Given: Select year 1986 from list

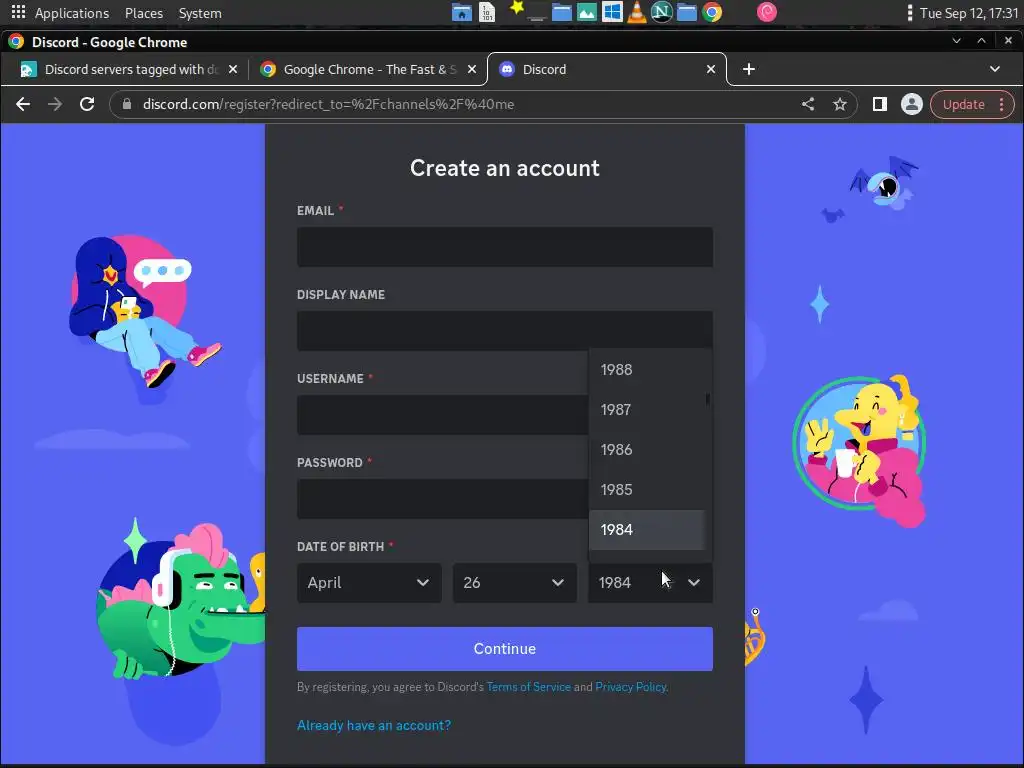Looking at the screenshot, I should pos(647,449).
